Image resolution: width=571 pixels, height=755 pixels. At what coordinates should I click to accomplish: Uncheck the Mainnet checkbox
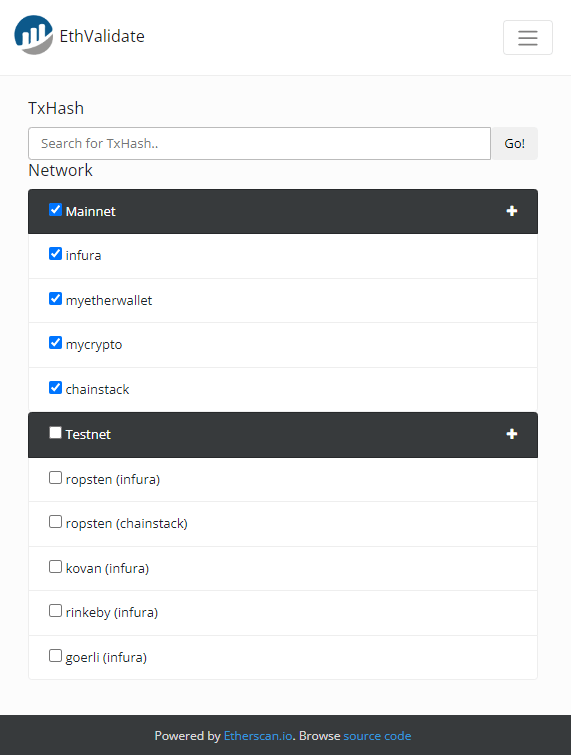pyautogui.click(x=55, y=210)
